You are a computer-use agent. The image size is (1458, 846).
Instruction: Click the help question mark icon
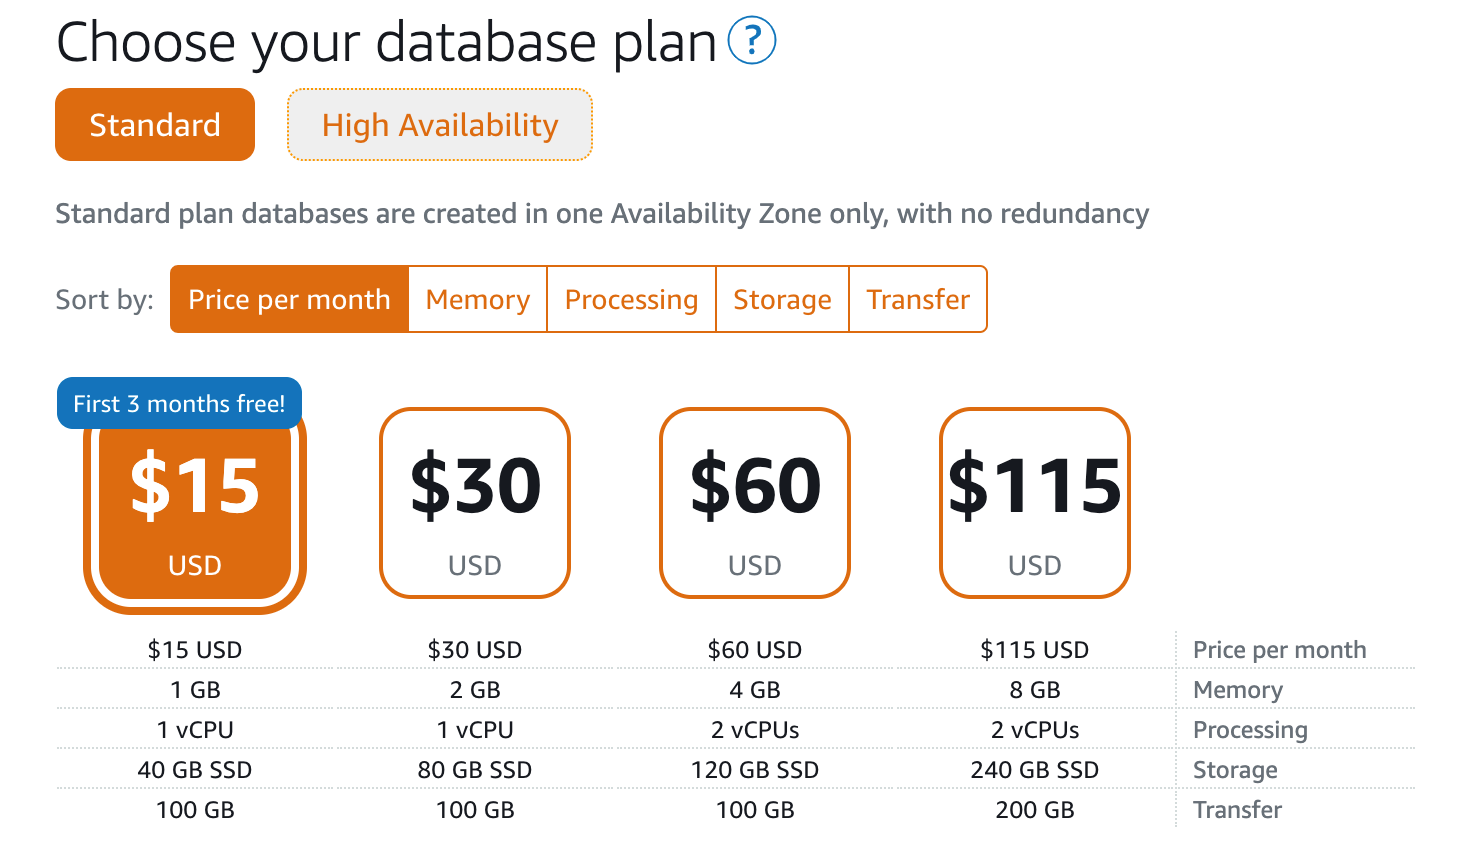752,41
